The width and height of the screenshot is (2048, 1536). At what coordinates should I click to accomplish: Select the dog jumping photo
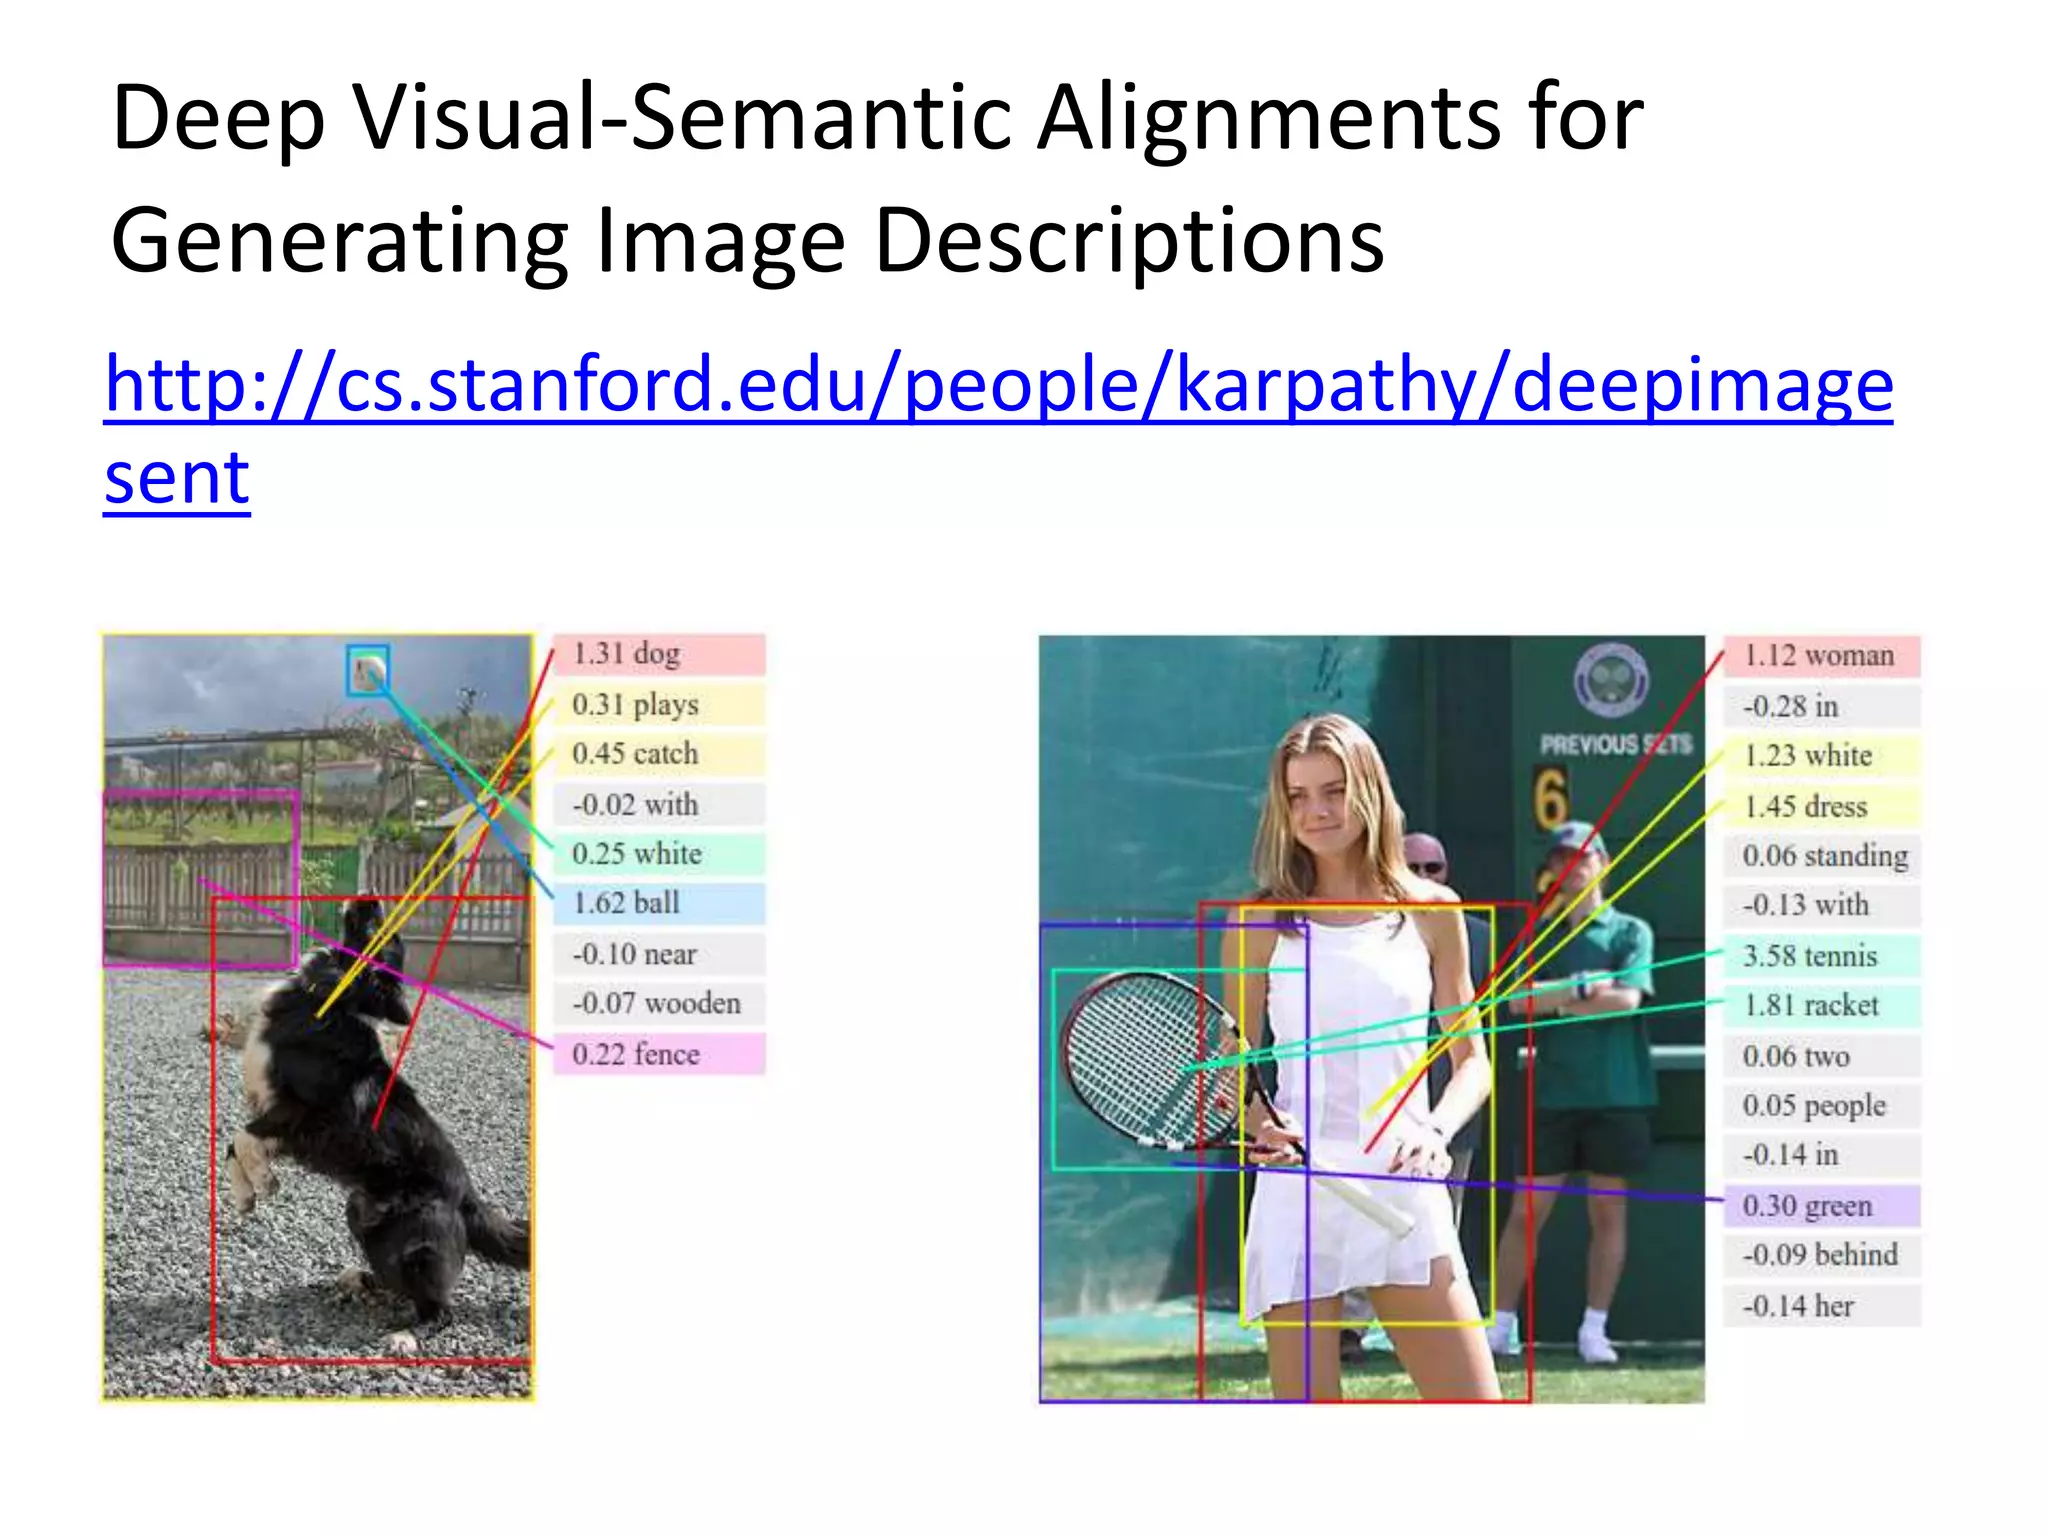point(318,1016)
